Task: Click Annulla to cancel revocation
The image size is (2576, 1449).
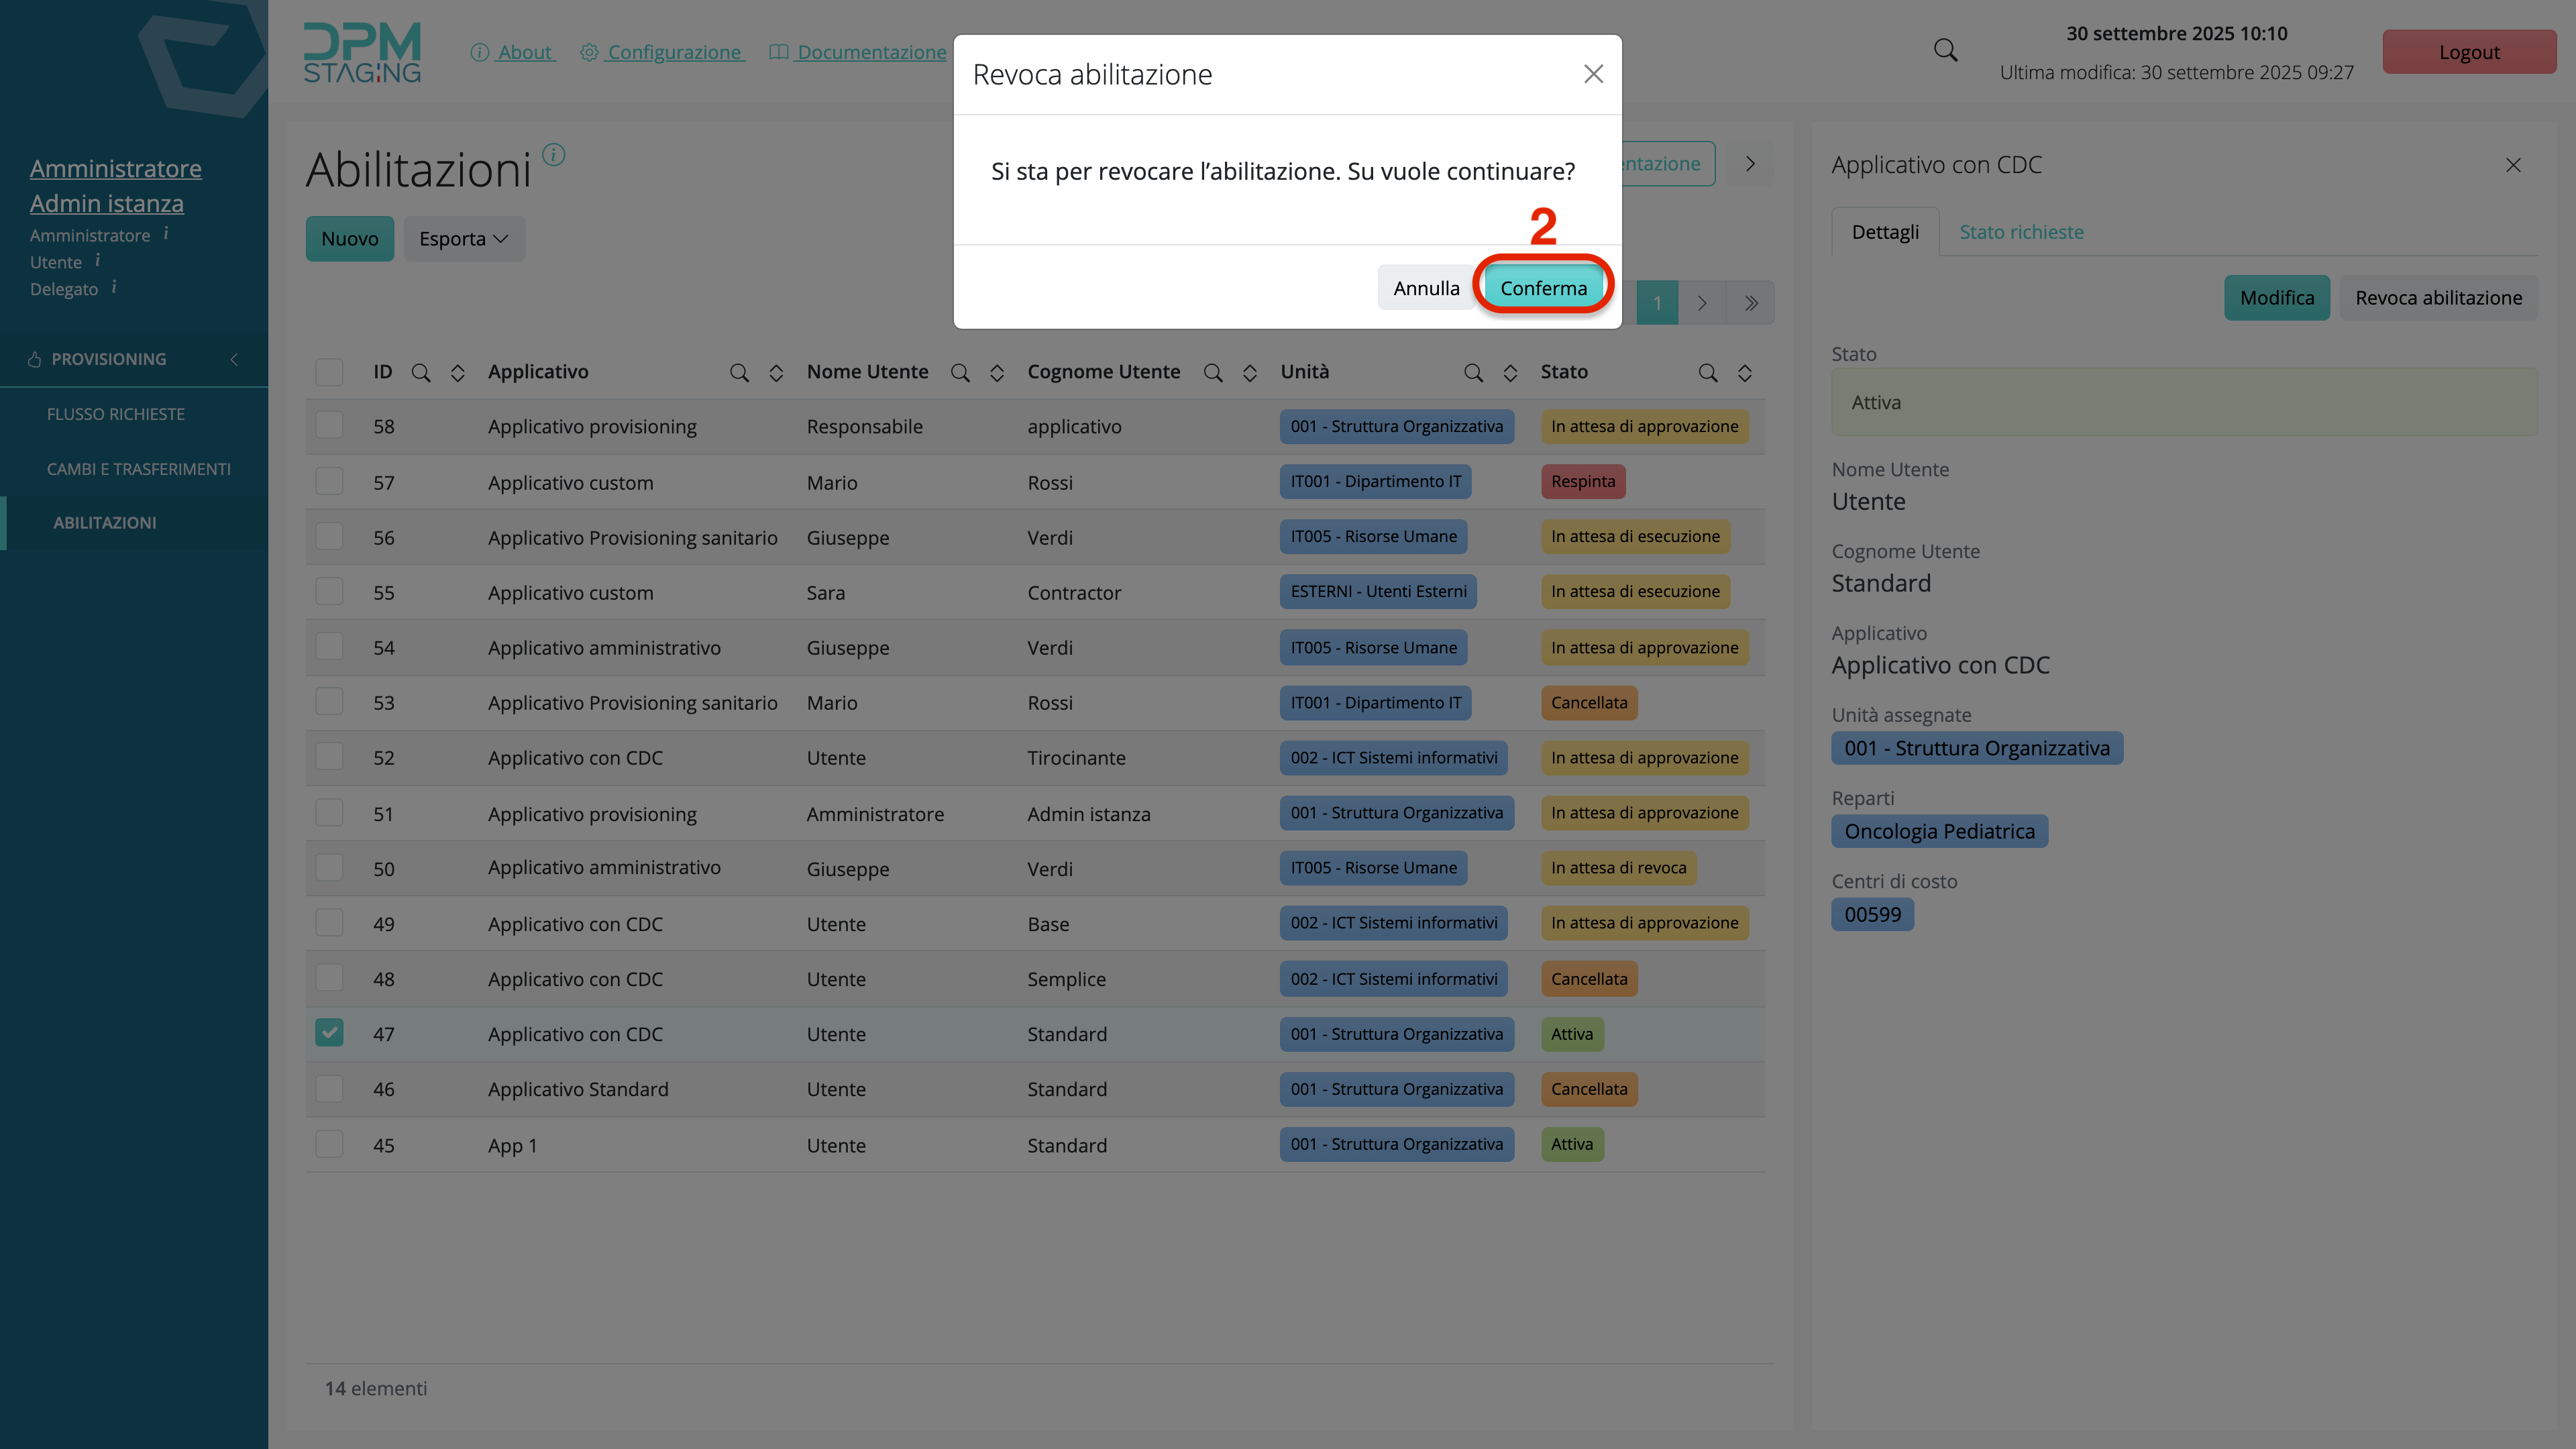Action: (x=1426, y=288)
